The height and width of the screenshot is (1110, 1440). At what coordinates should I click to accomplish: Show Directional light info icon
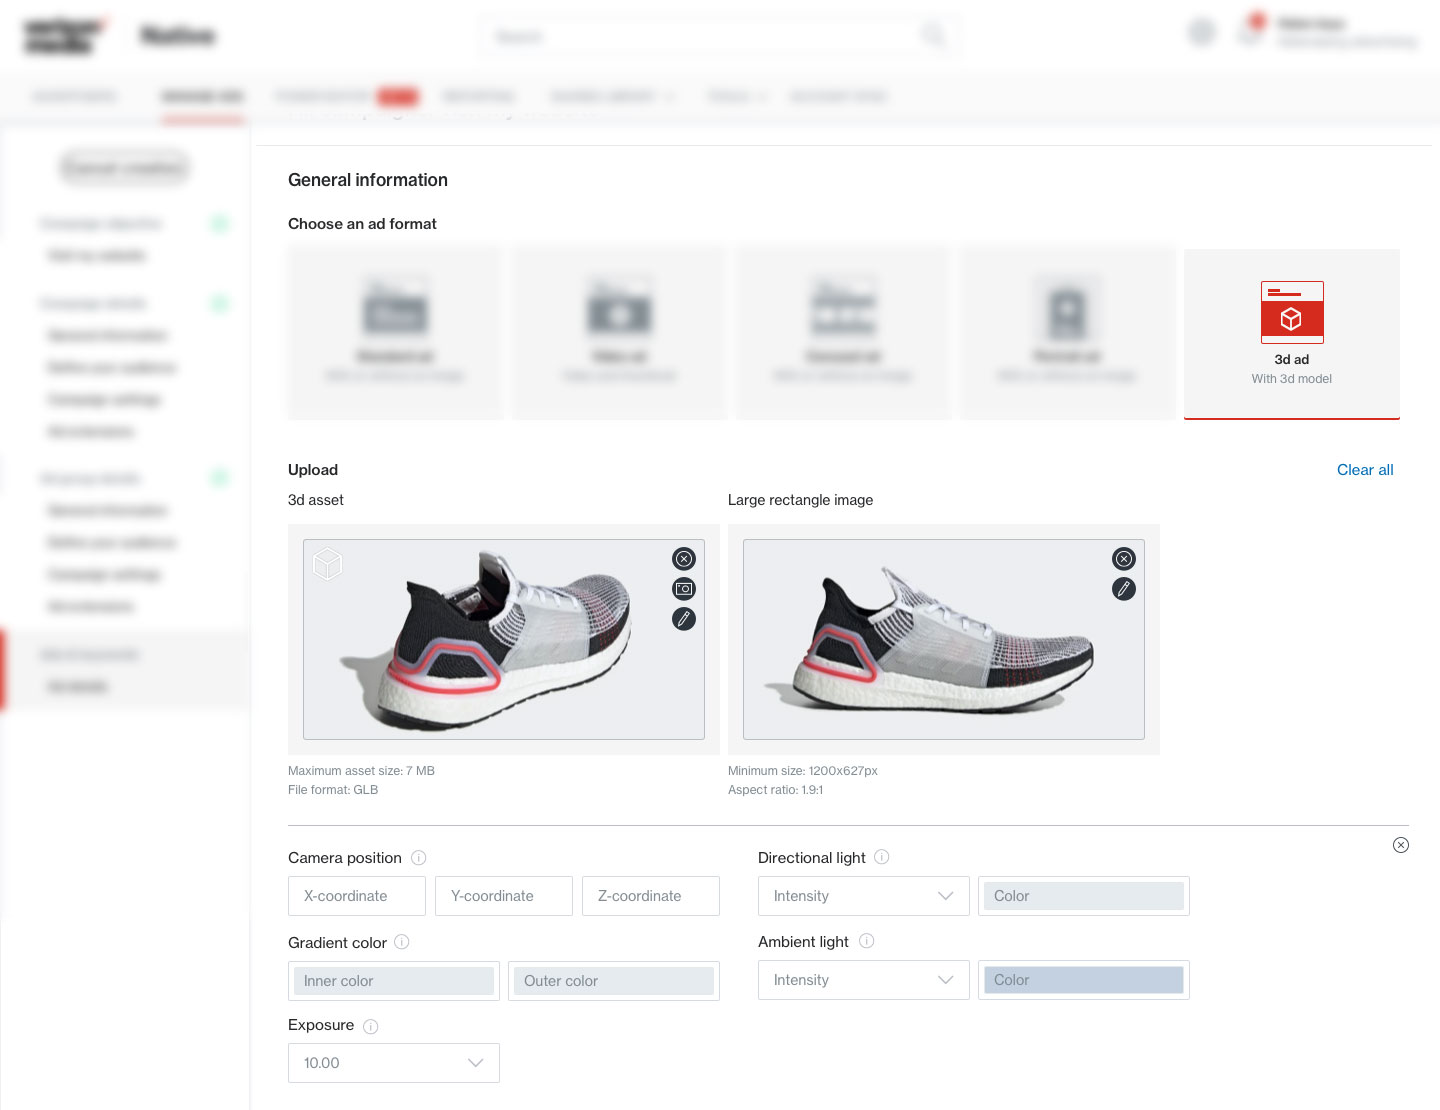point(882,857)
